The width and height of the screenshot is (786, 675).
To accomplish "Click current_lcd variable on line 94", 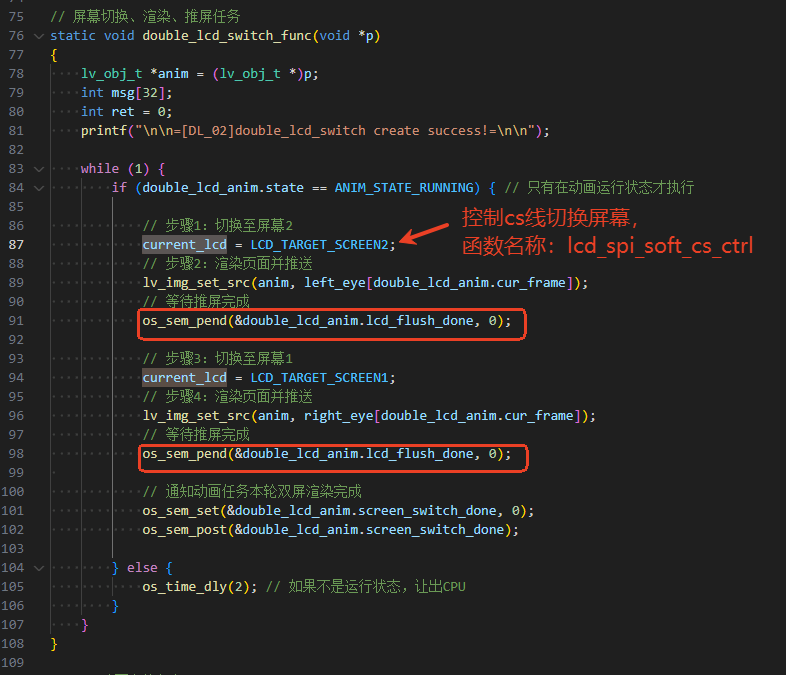I will click(x=184, y=378).
